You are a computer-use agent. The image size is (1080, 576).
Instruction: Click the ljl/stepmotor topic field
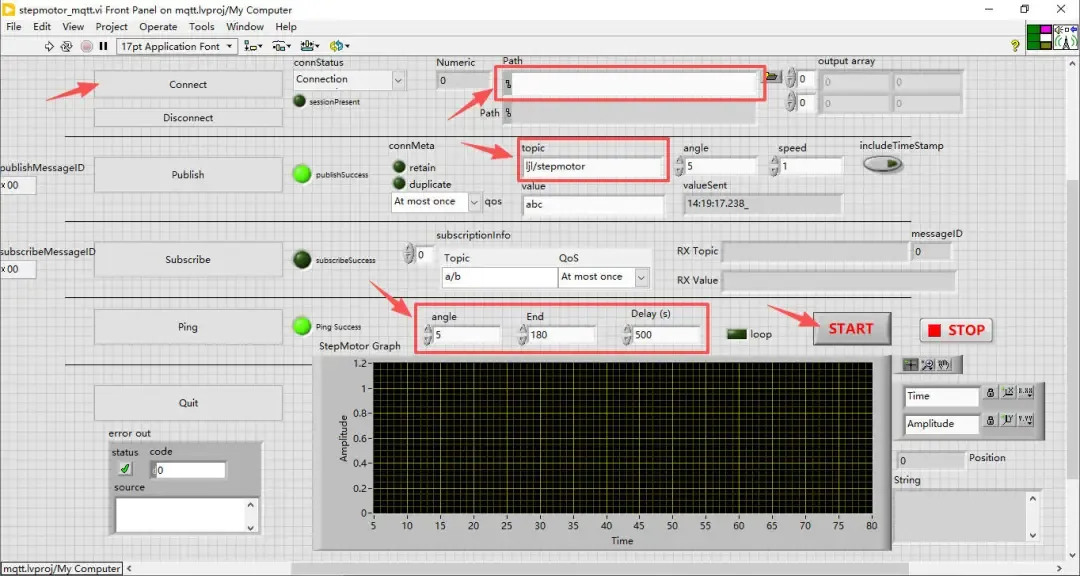click(x=593, y=166)
